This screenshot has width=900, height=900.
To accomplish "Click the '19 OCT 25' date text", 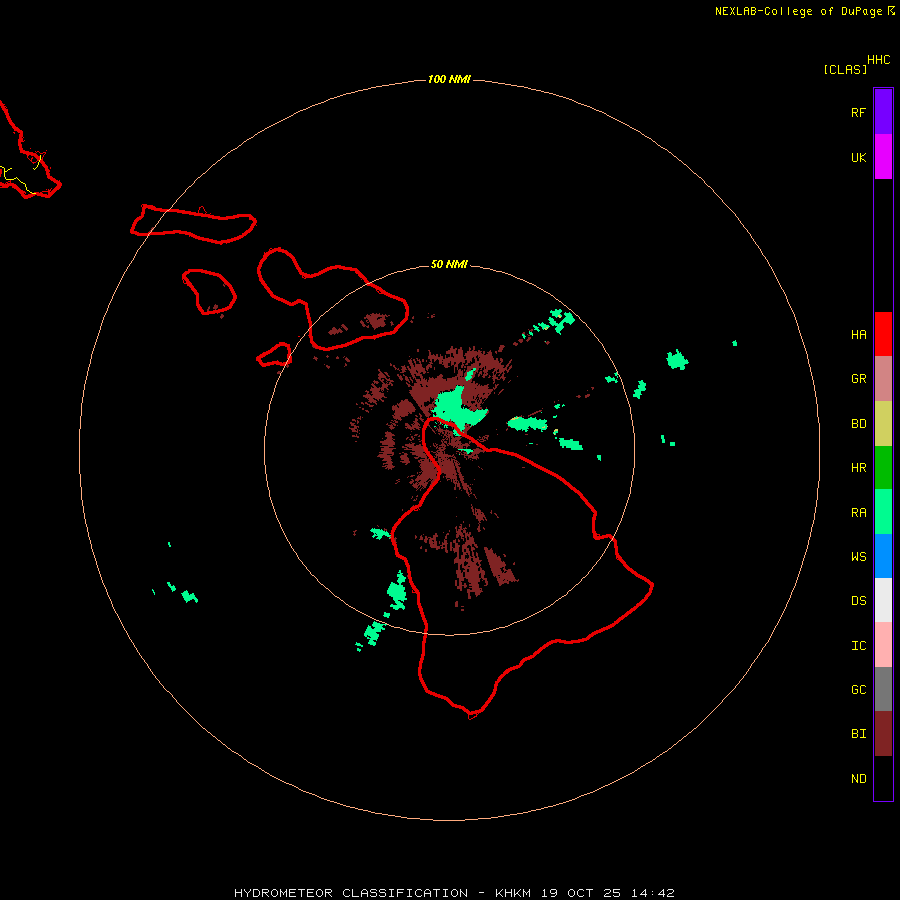I will (x=581, y=893).
